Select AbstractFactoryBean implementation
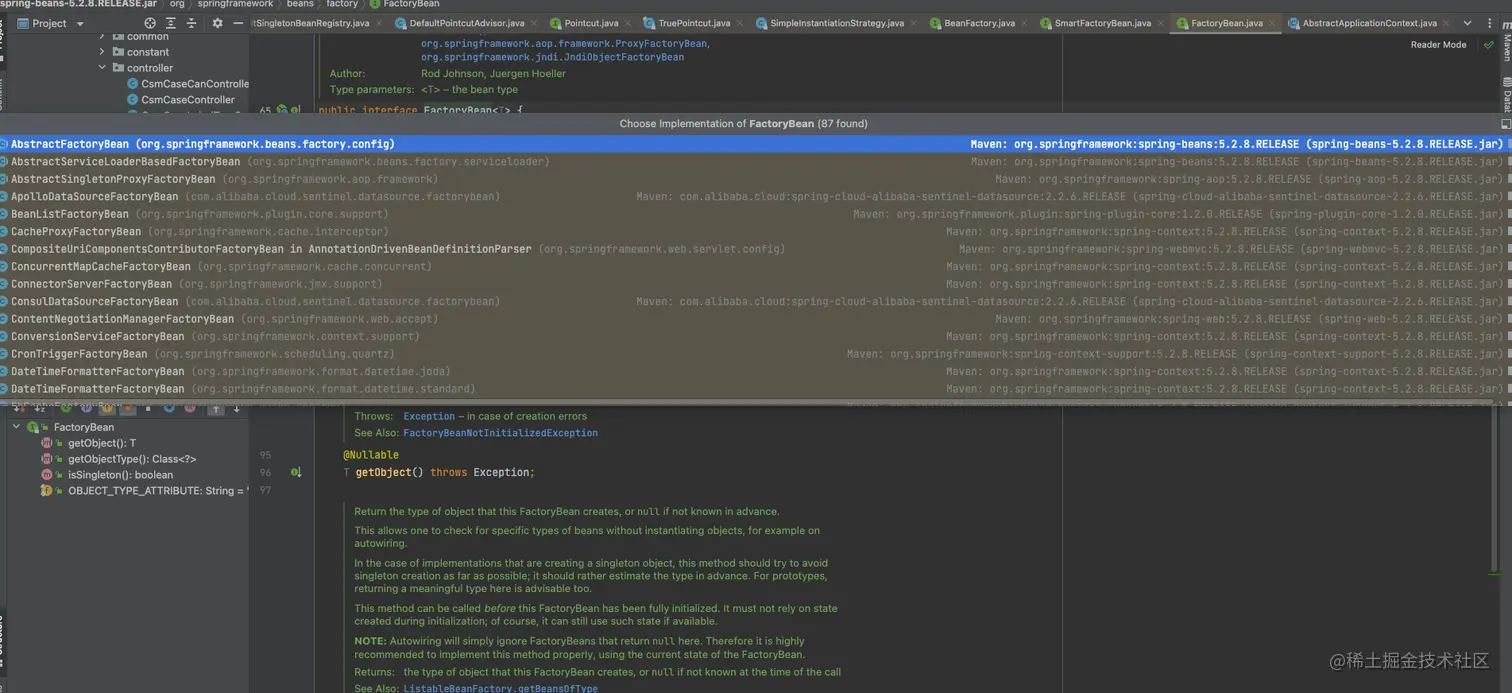Screen dimensions: 1512x693 click(756, 144)
